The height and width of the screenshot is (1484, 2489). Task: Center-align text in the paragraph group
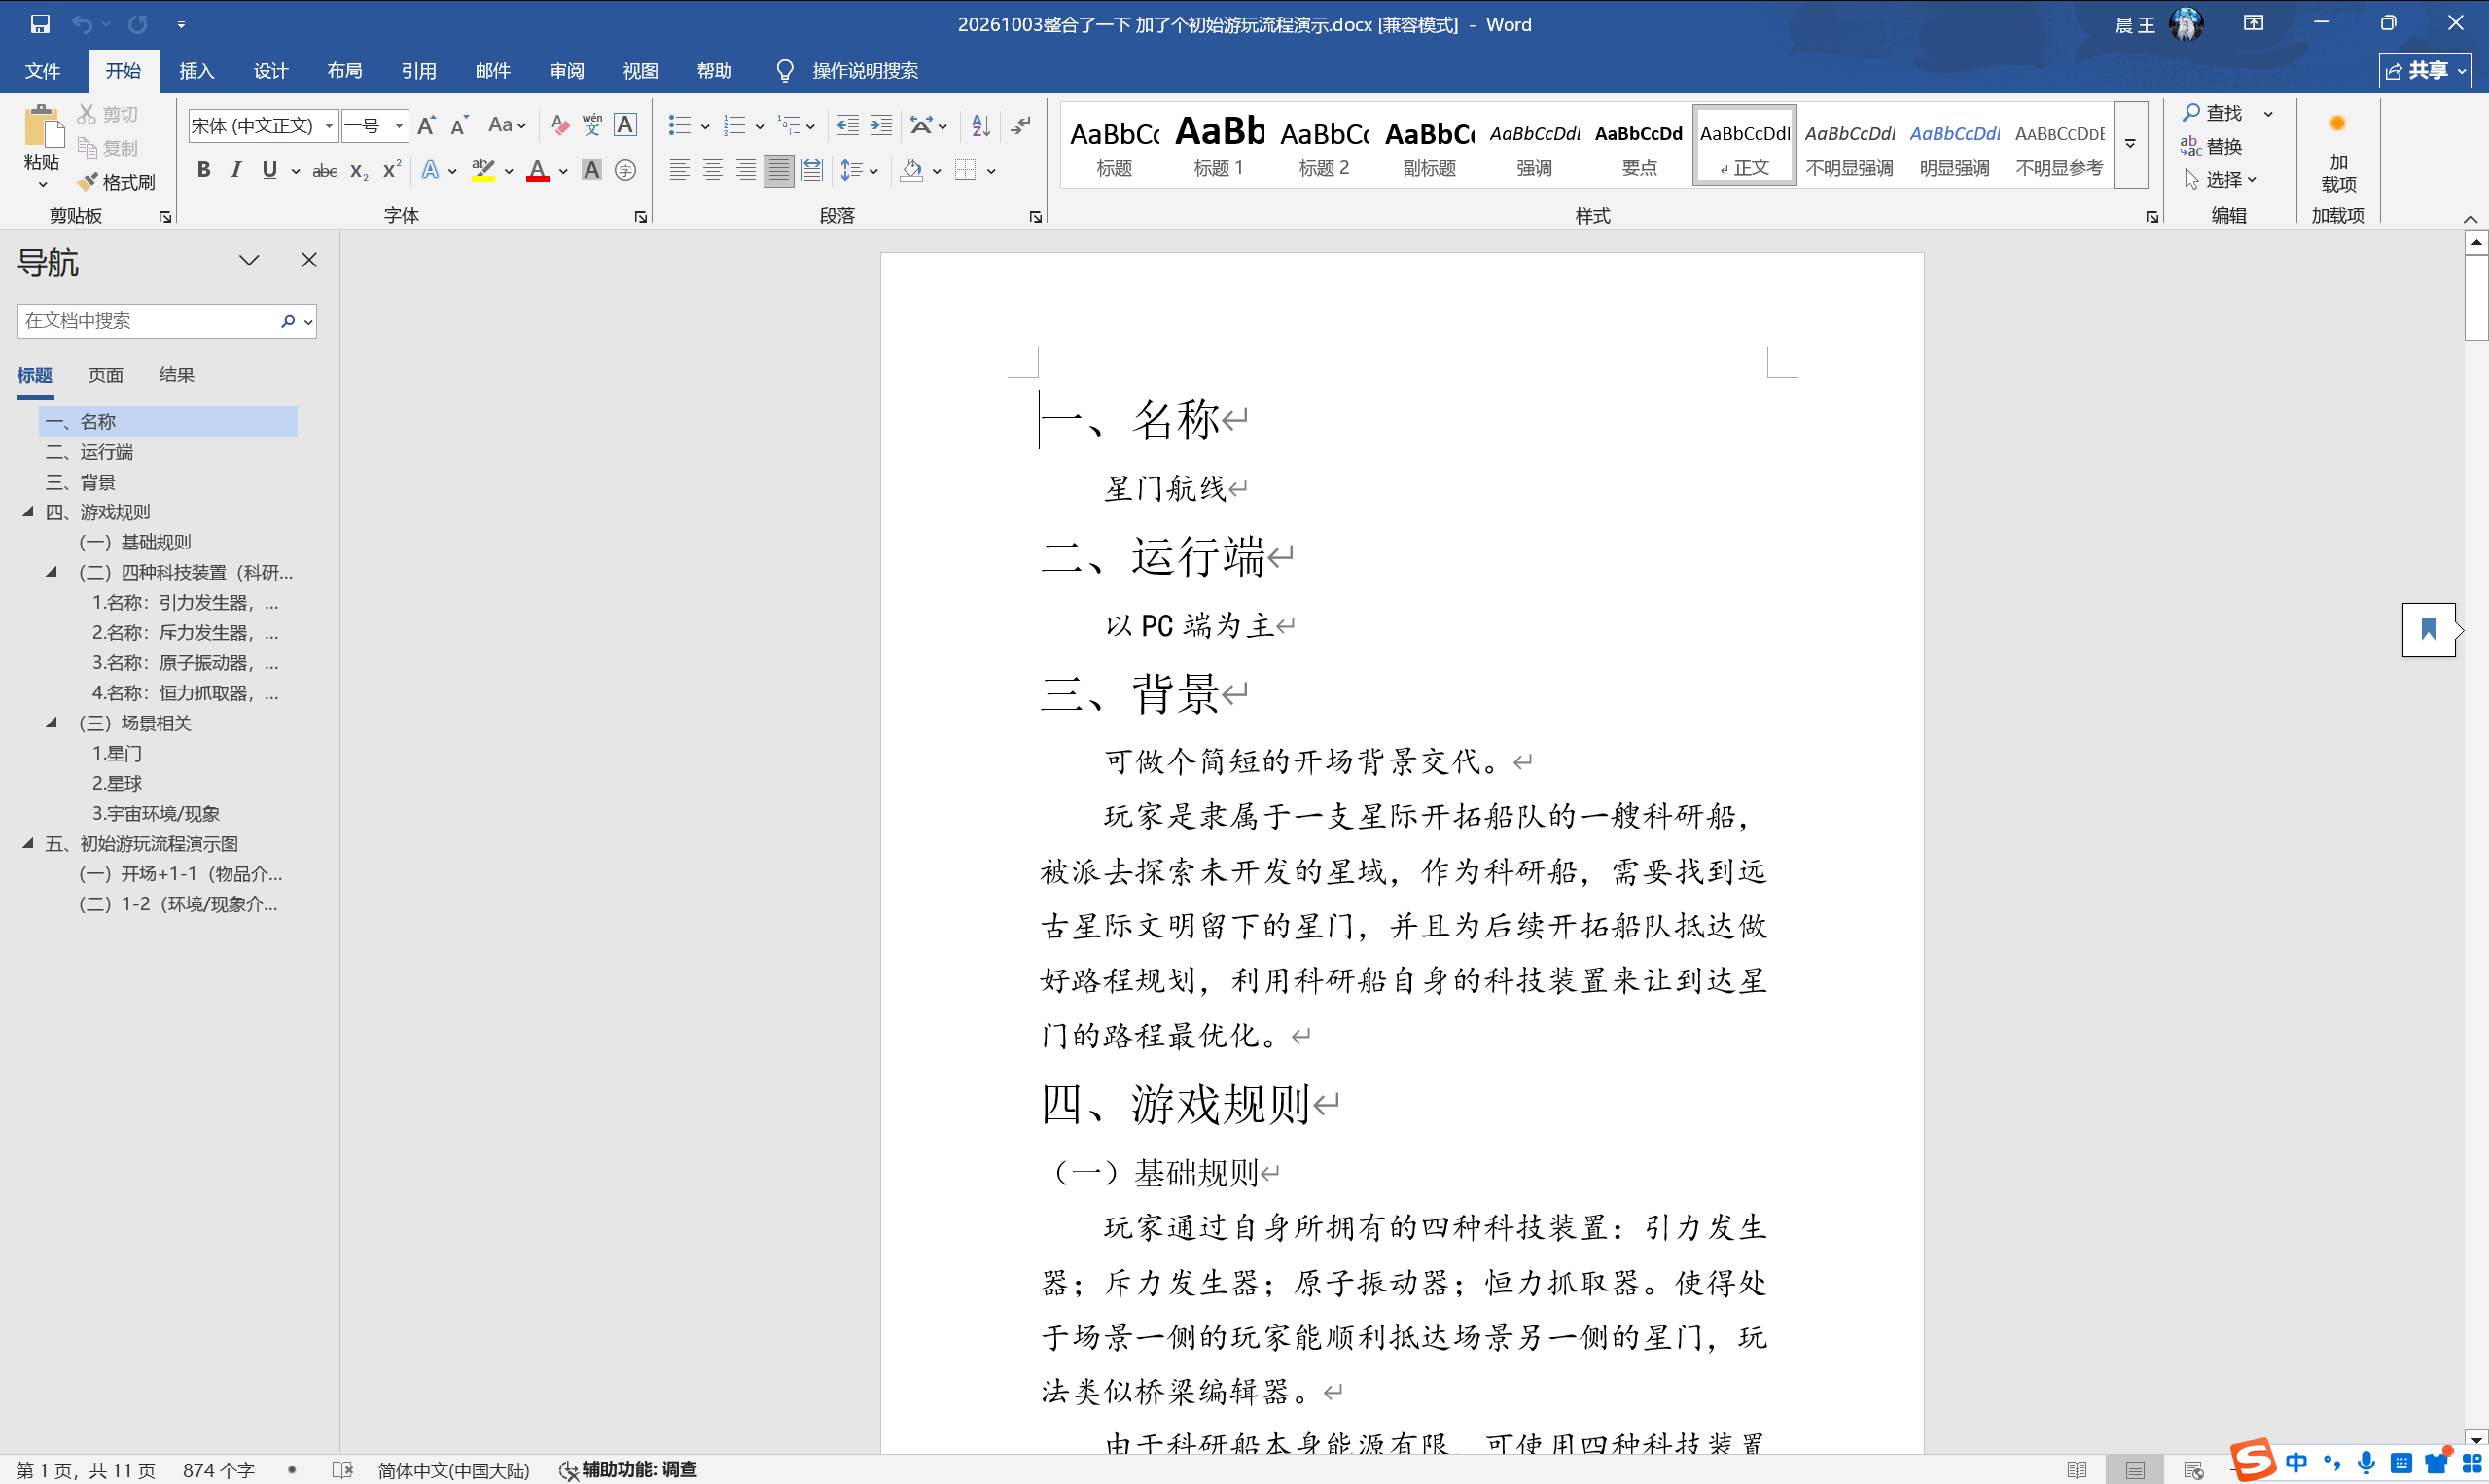click(x=712, y=171)
